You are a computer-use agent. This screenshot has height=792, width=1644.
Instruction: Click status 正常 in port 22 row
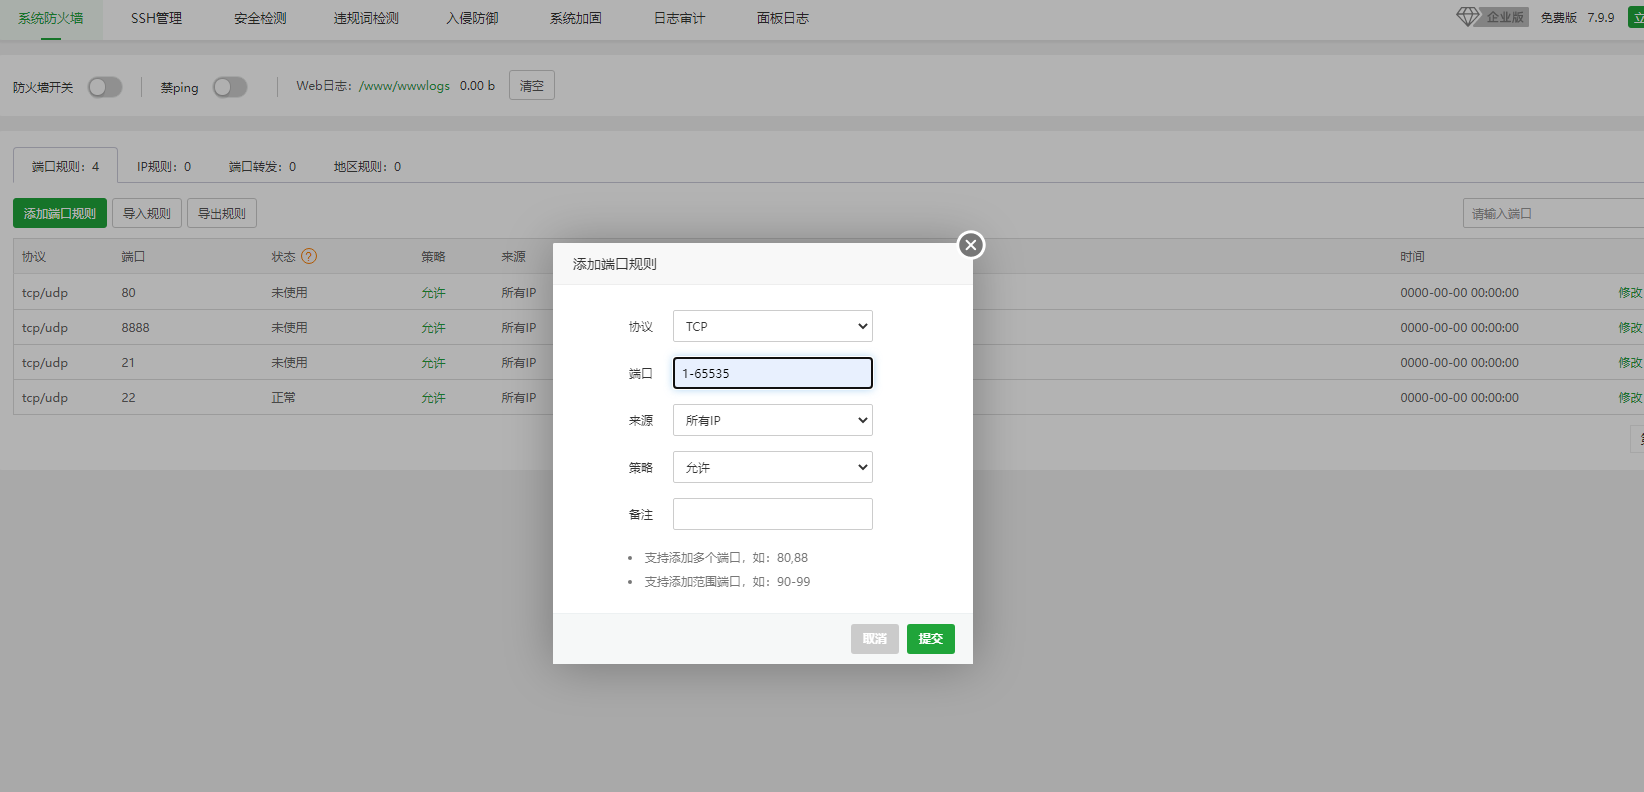(283, 397)
